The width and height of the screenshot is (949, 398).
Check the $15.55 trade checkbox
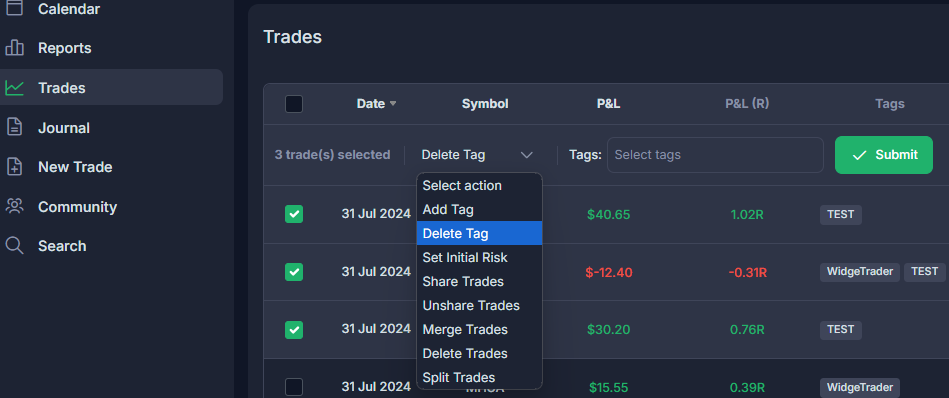pos(294,387)
